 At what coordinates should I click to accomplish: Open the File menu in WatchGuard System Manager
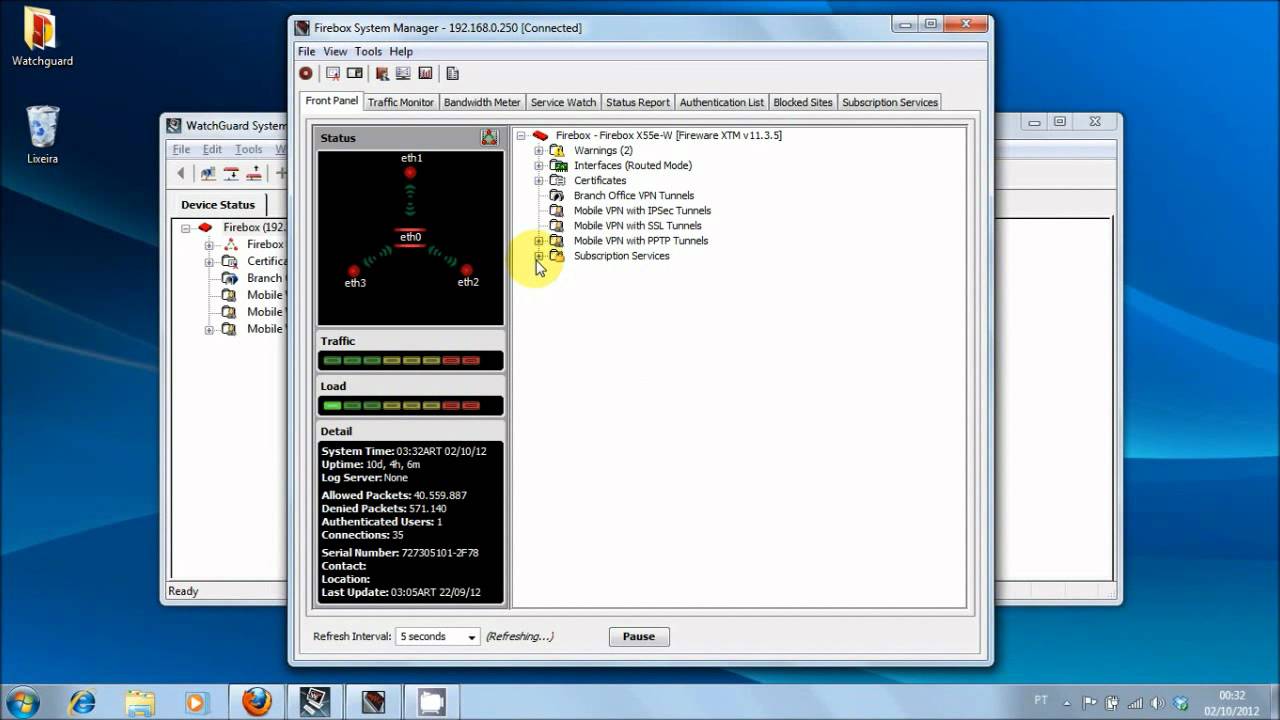181,149
